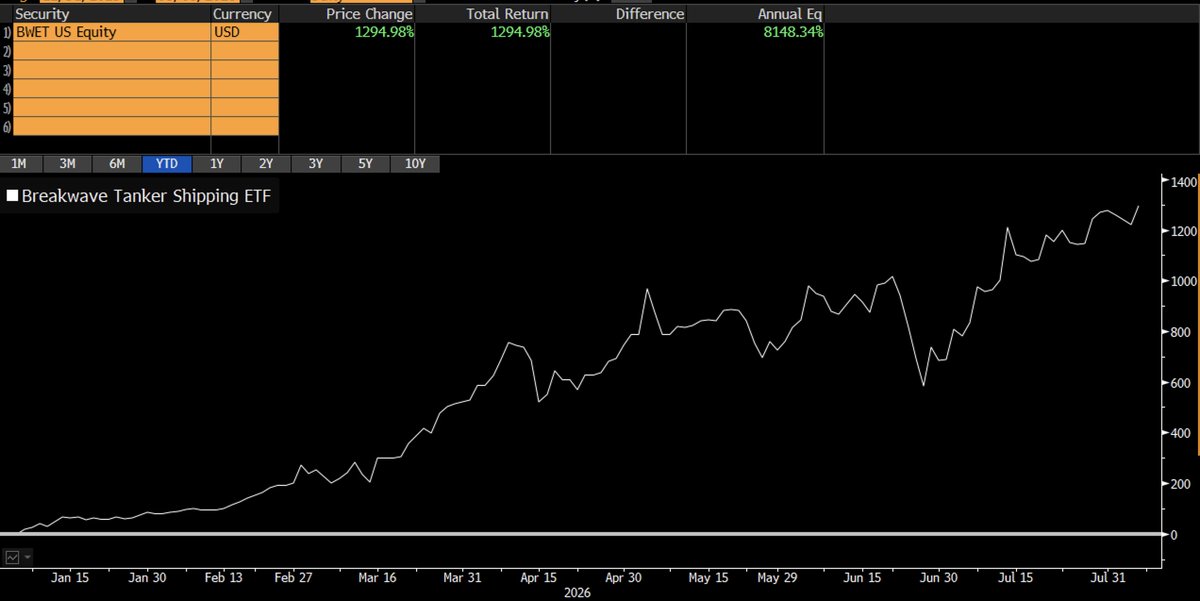Click empty security row 6 field
1200x601 pixels.
pos(111,127)
